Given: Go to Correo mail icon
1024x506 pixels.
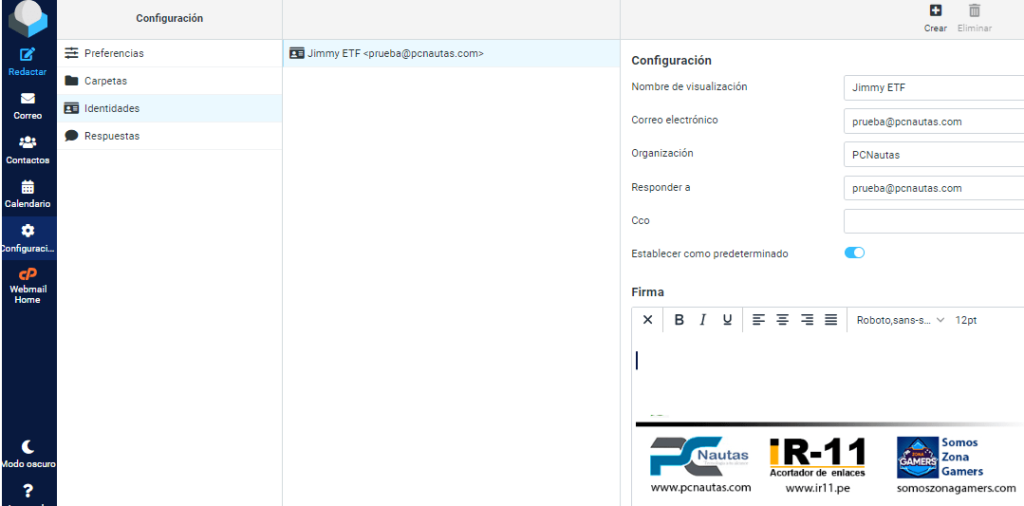Looking at the screenshot, I should (x=27, y=99).
